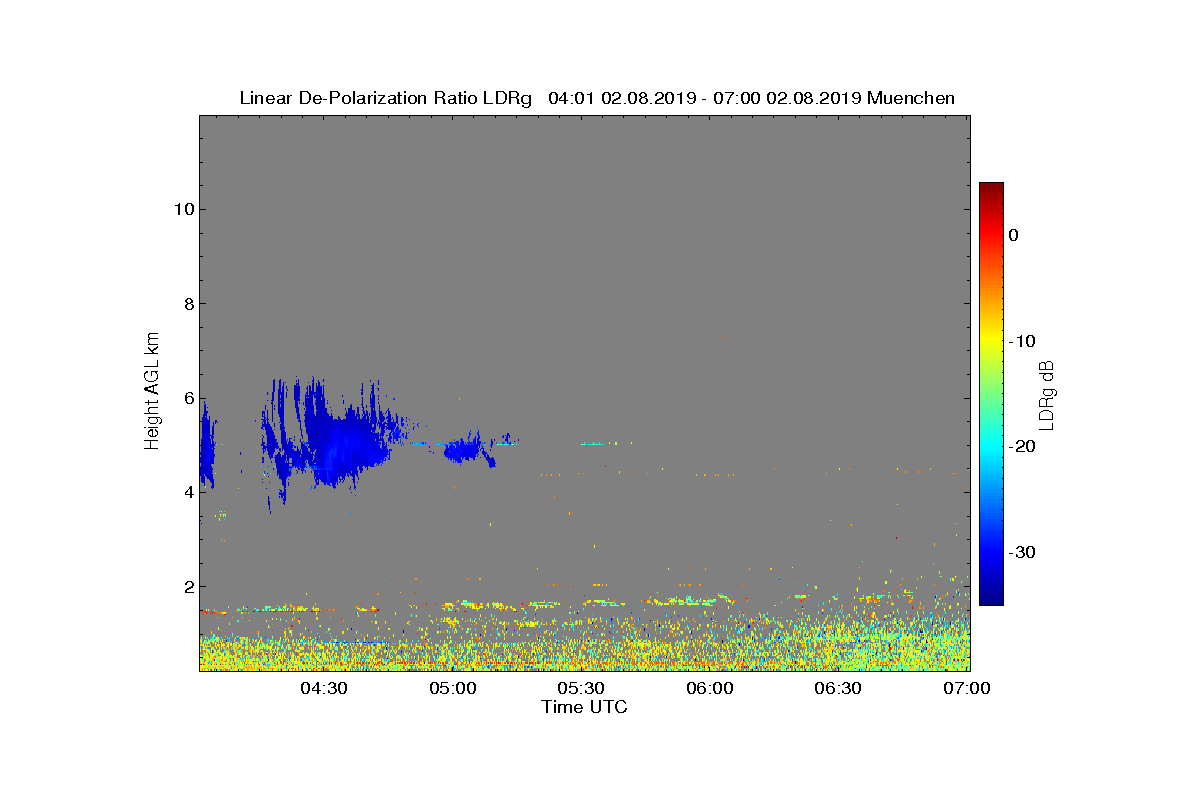1200x800 pixels.
Task: Click the height tick label 4
Action: point(189,492)
